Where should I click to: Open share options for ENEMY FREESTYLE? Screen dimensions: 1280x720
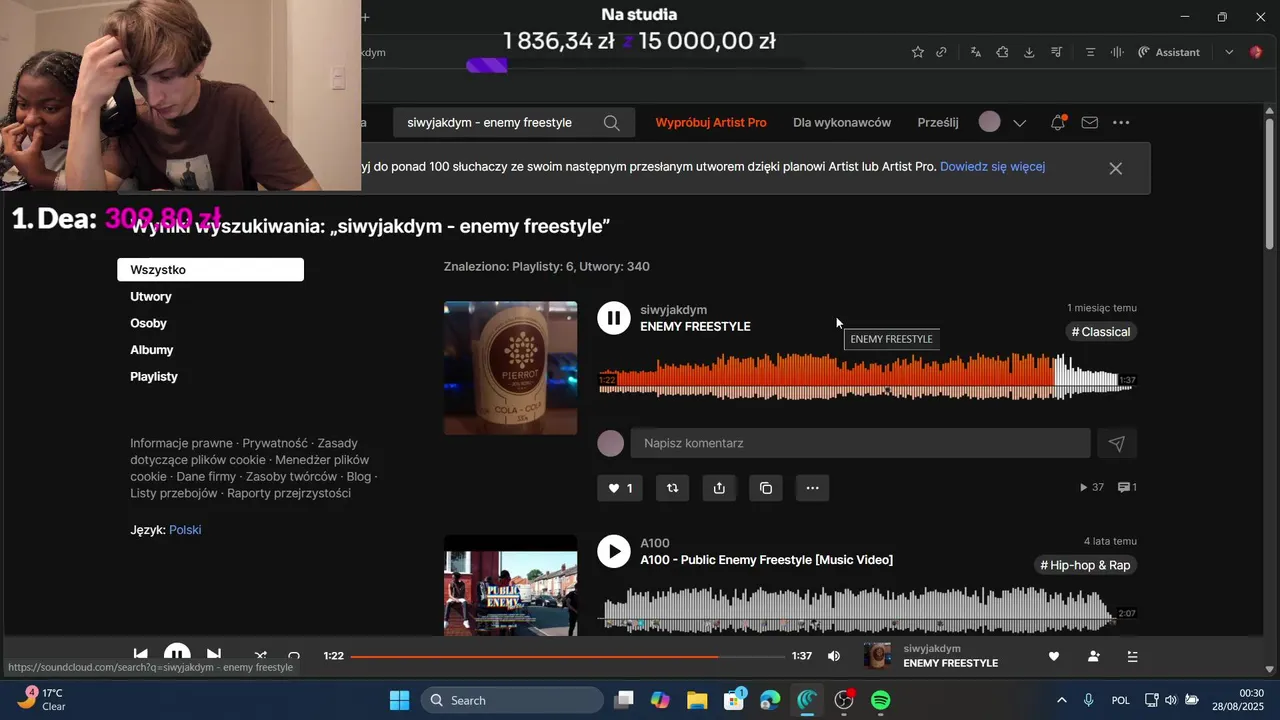pos(719,488)
